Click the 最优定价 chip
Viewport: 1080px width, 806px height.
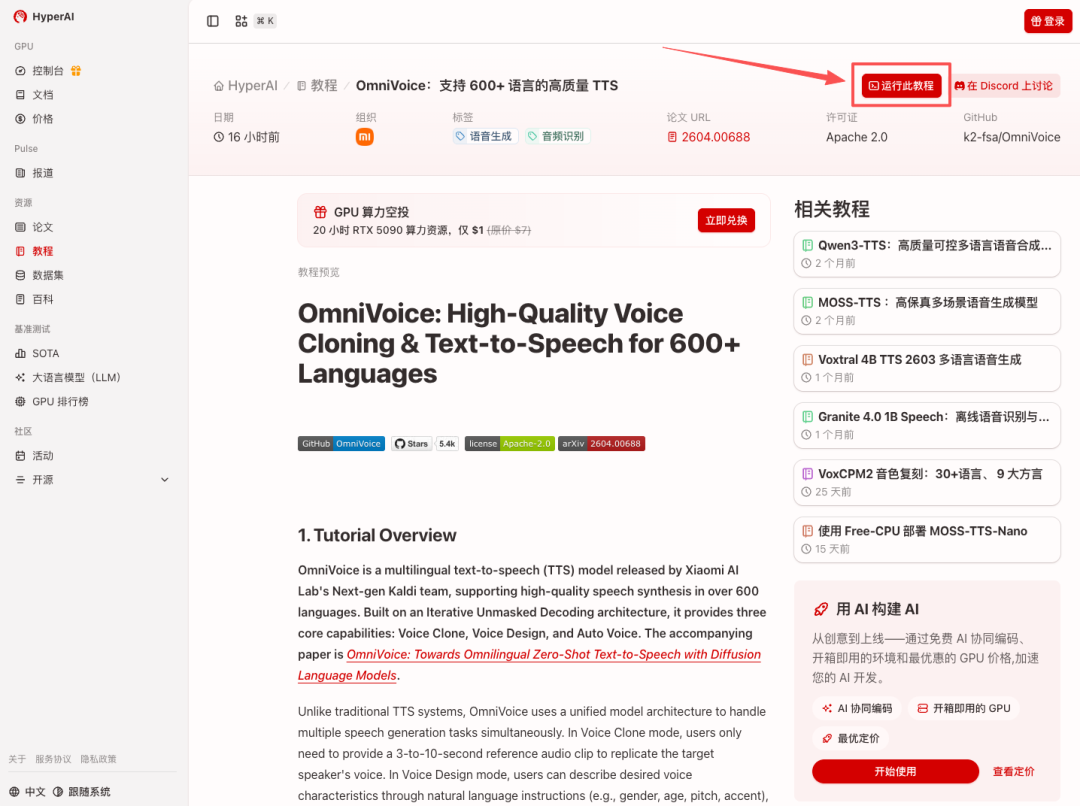[x=851, y=738]
